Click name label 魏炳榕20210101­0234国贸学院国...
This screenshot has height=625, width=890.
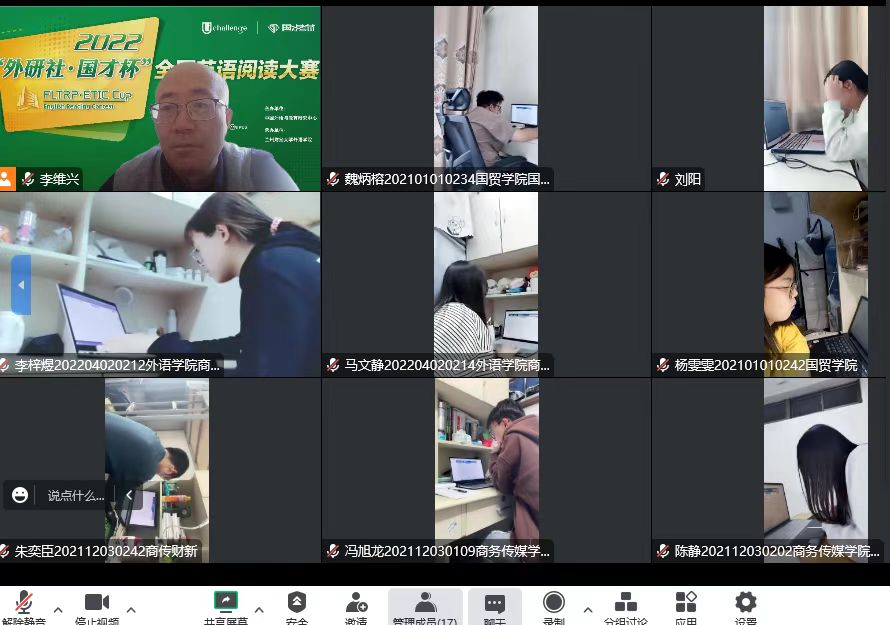447,179
